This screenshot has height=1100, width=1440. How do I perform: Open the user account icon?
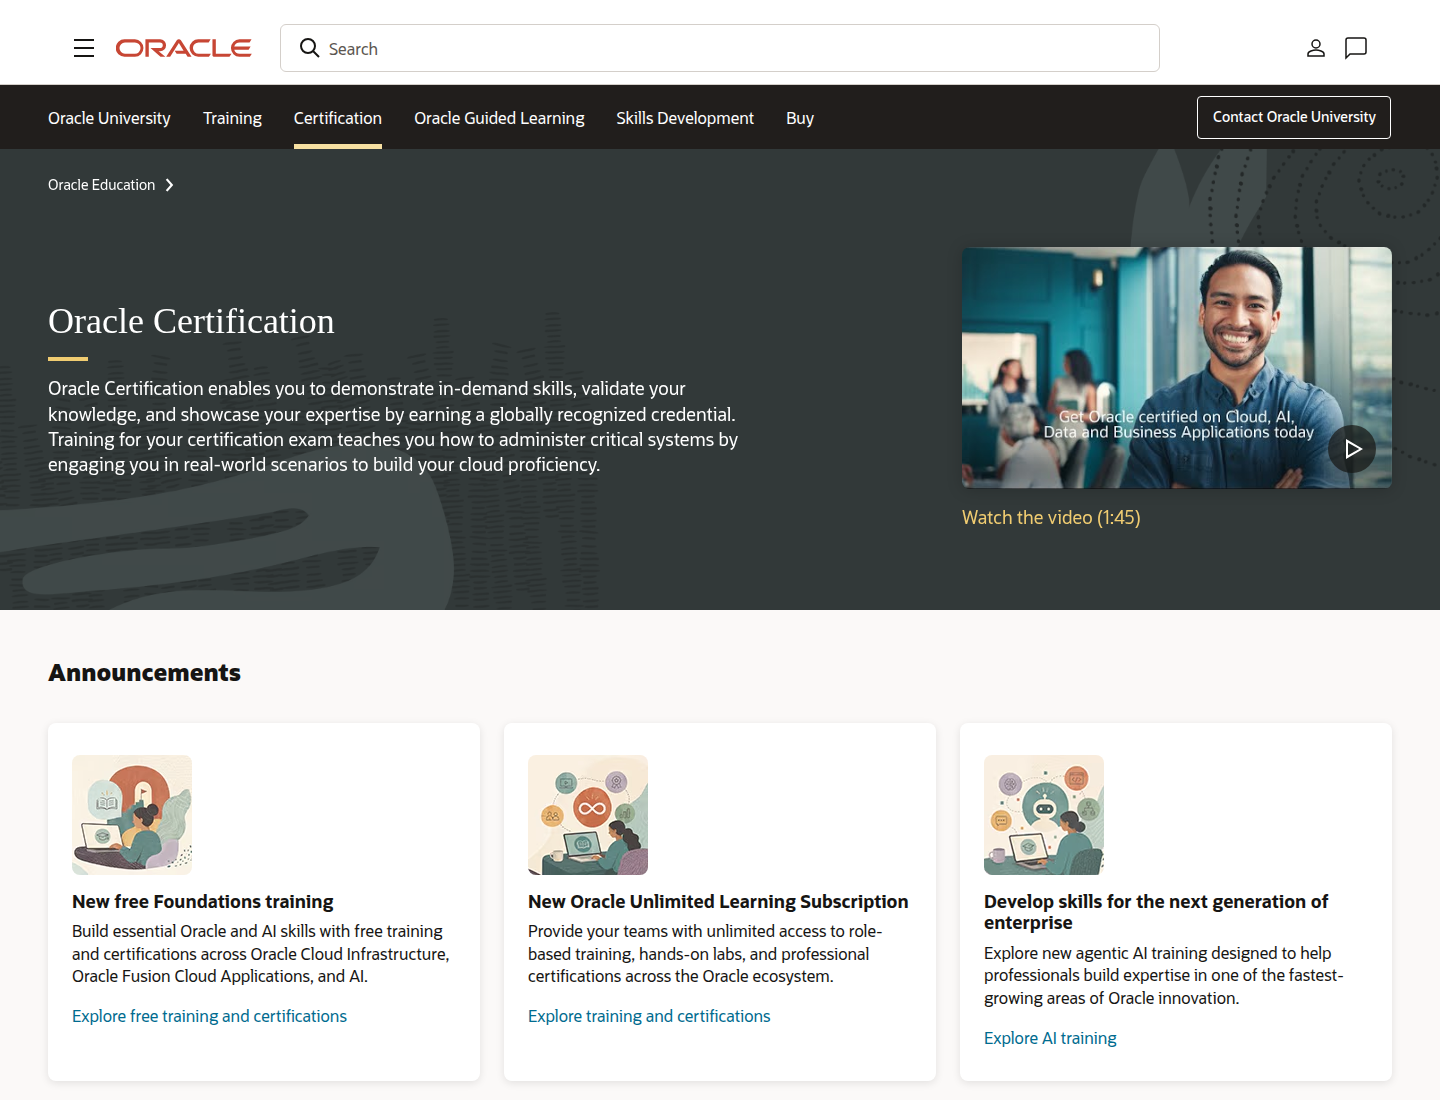tap(1316, 48)
